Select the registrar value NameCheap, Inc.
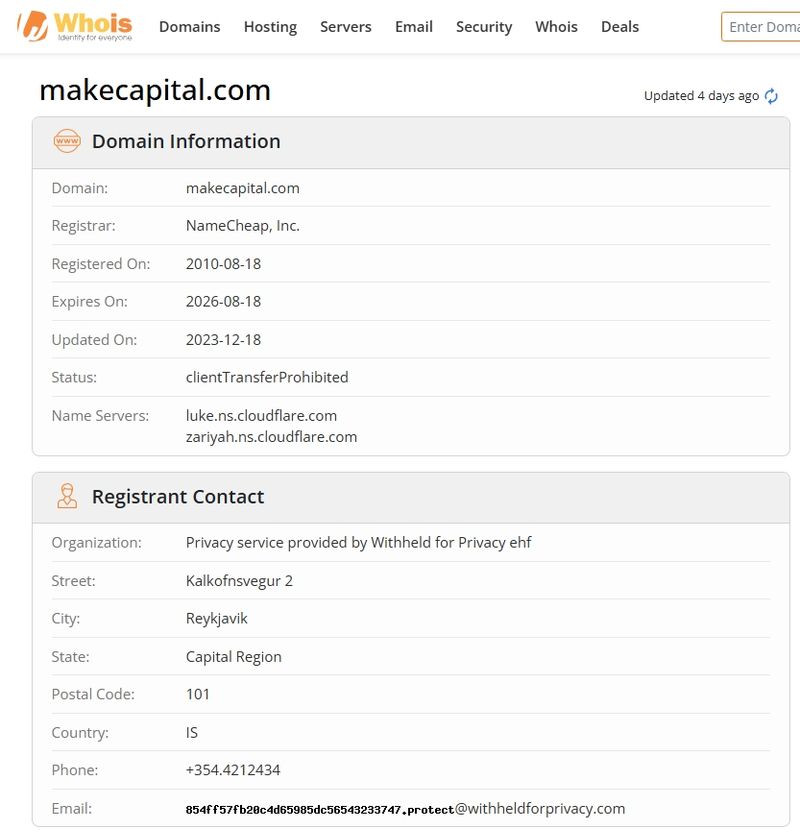The image size is (800, 833). click(243, 226)
